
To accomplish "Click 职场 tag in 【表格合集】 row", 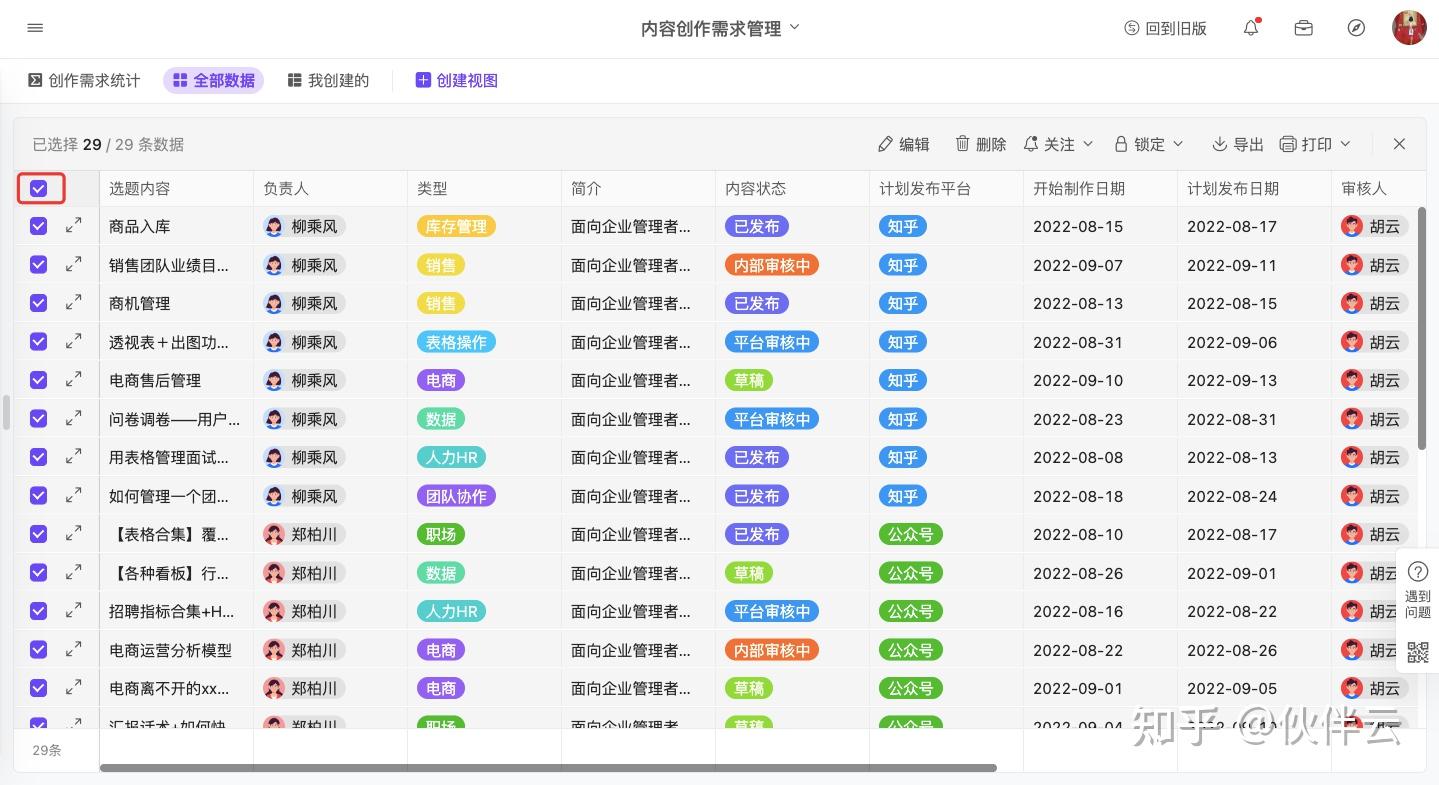I will pos(441,534).
